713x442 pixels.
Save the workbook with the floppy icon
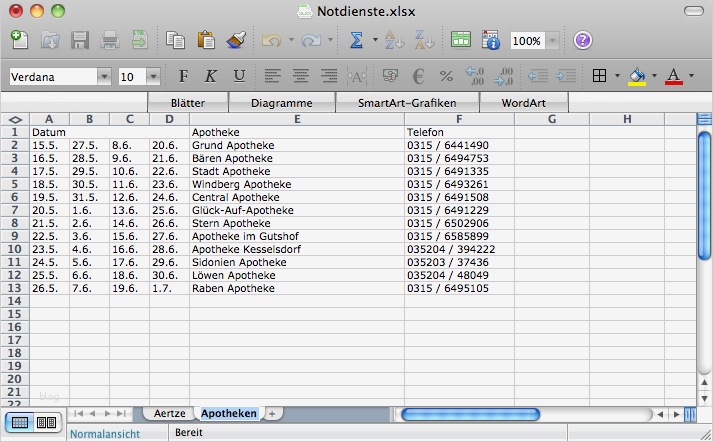coord(80,40)
